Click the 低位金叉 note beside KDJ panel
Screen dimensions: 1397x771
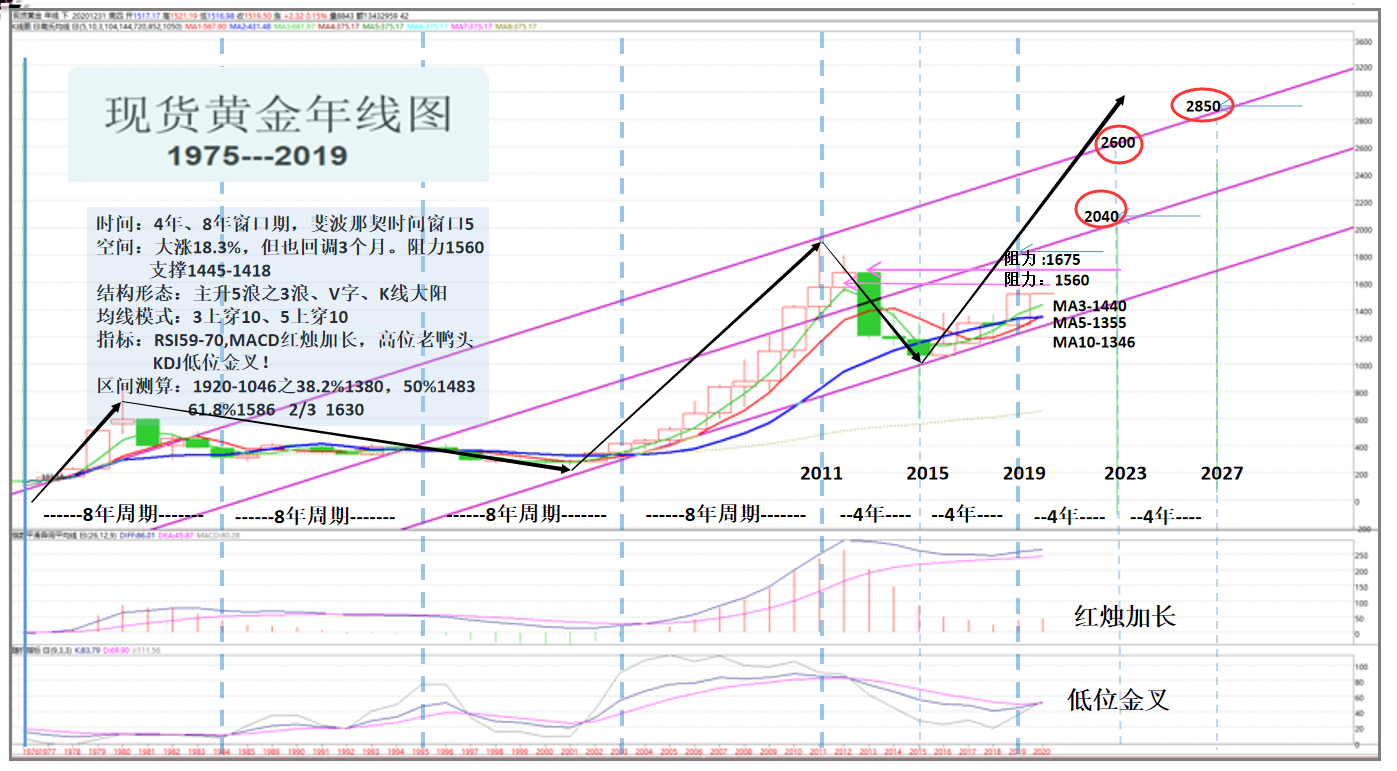pos(1118,700)
